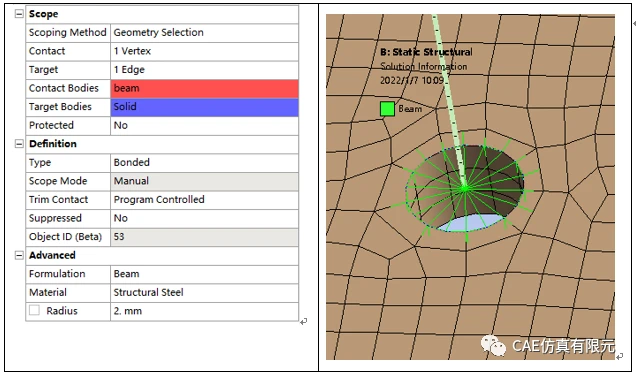636x375 pixels.
Task: Open the Formulation dropdown showing Beam
Action: pos(204,274)
